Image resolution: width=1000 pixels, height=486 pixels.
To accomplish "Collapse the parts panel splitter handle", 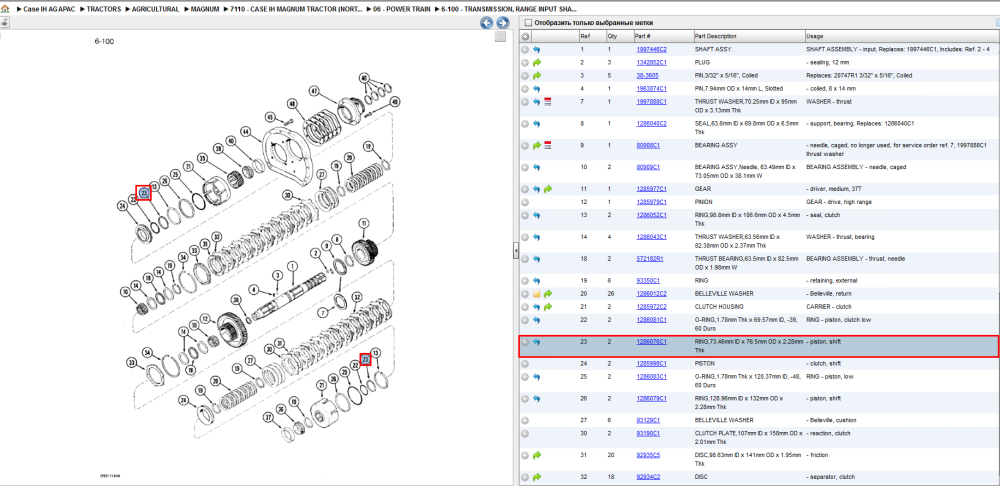I will tap(515, 252).
